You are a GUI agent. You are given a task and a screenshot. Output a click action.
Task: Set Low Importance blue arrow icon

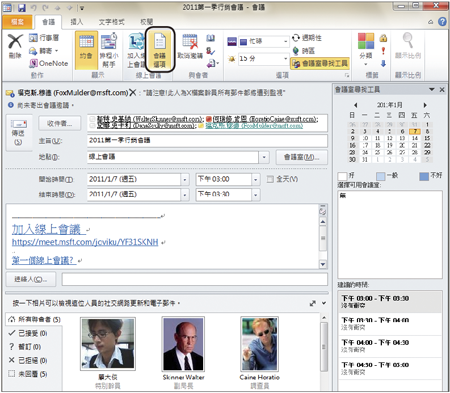[x=383, y=63]
